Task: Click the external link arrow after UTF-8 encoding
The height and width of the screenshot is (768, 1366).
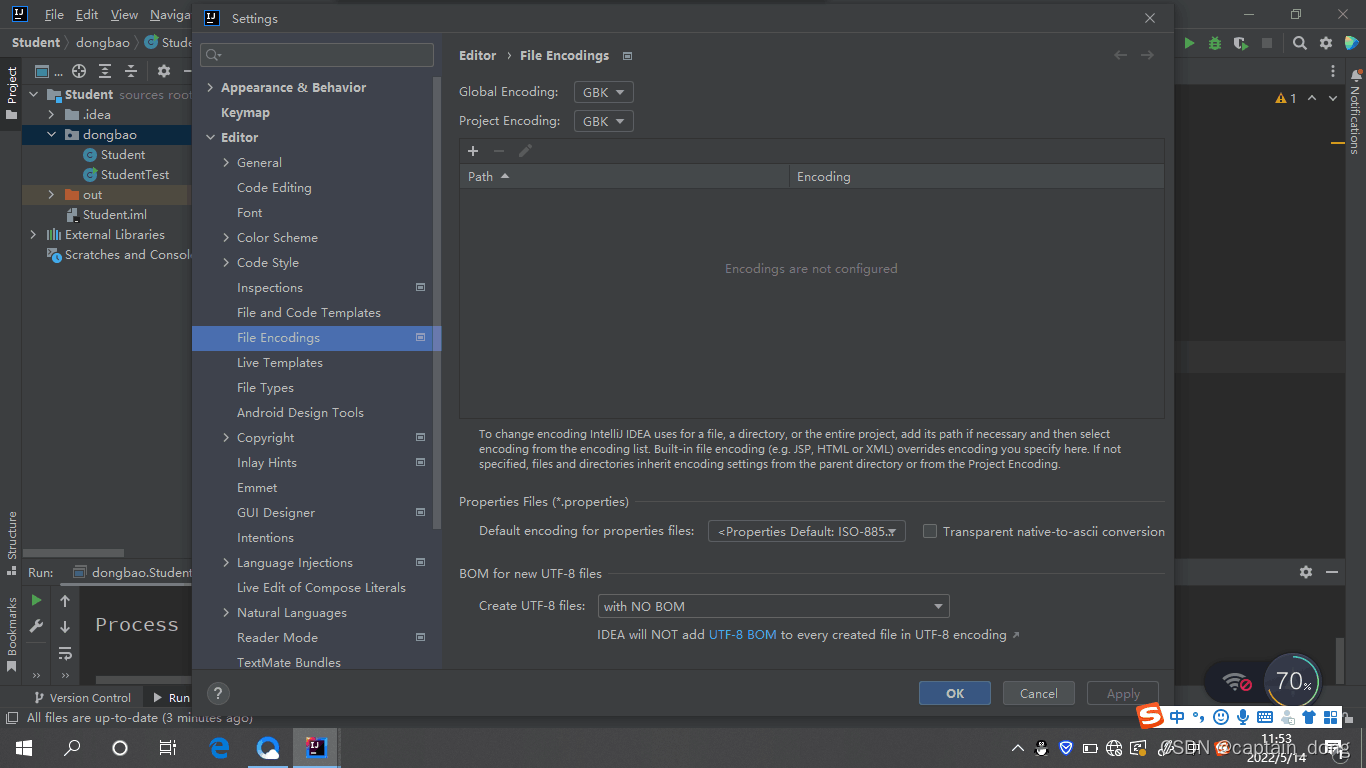Action: tap(1016, 635)
